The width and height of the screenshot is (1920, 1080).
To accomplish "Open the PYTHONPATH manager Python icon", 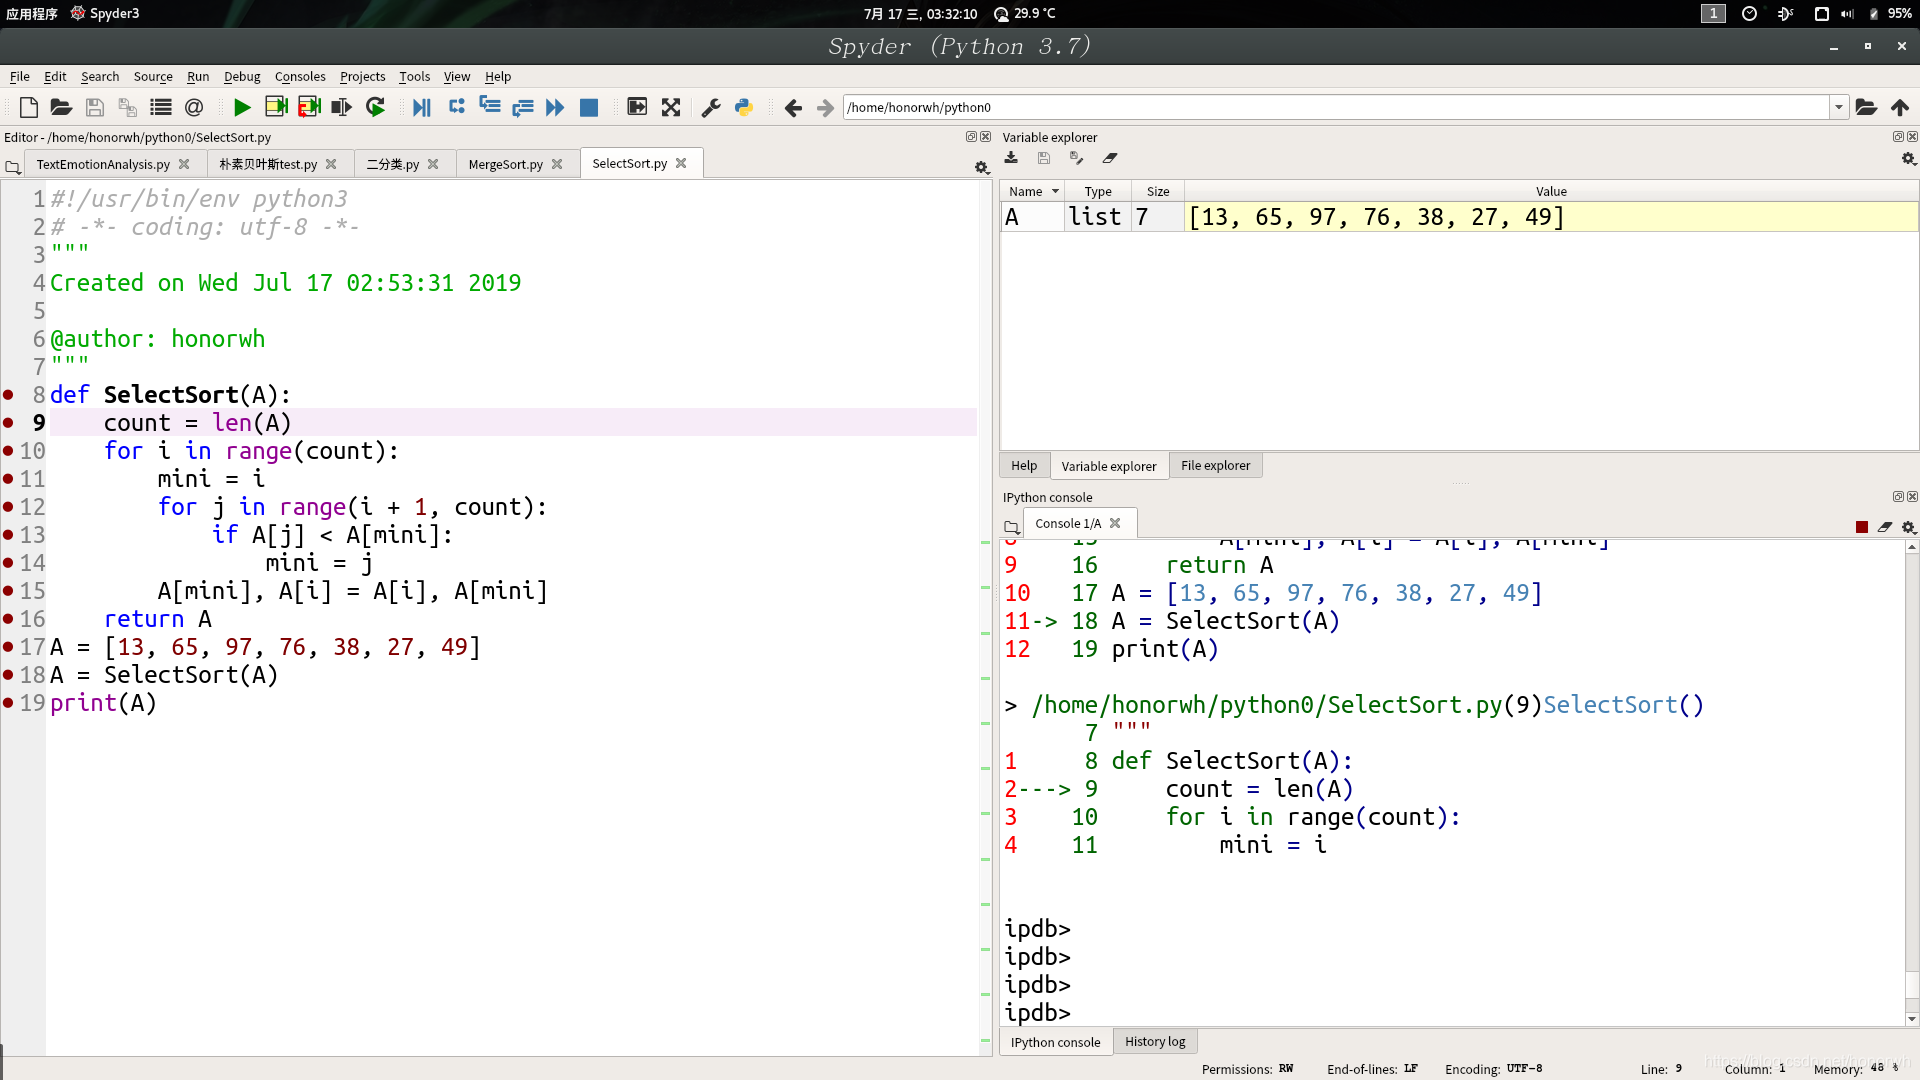I will (744, 107).
